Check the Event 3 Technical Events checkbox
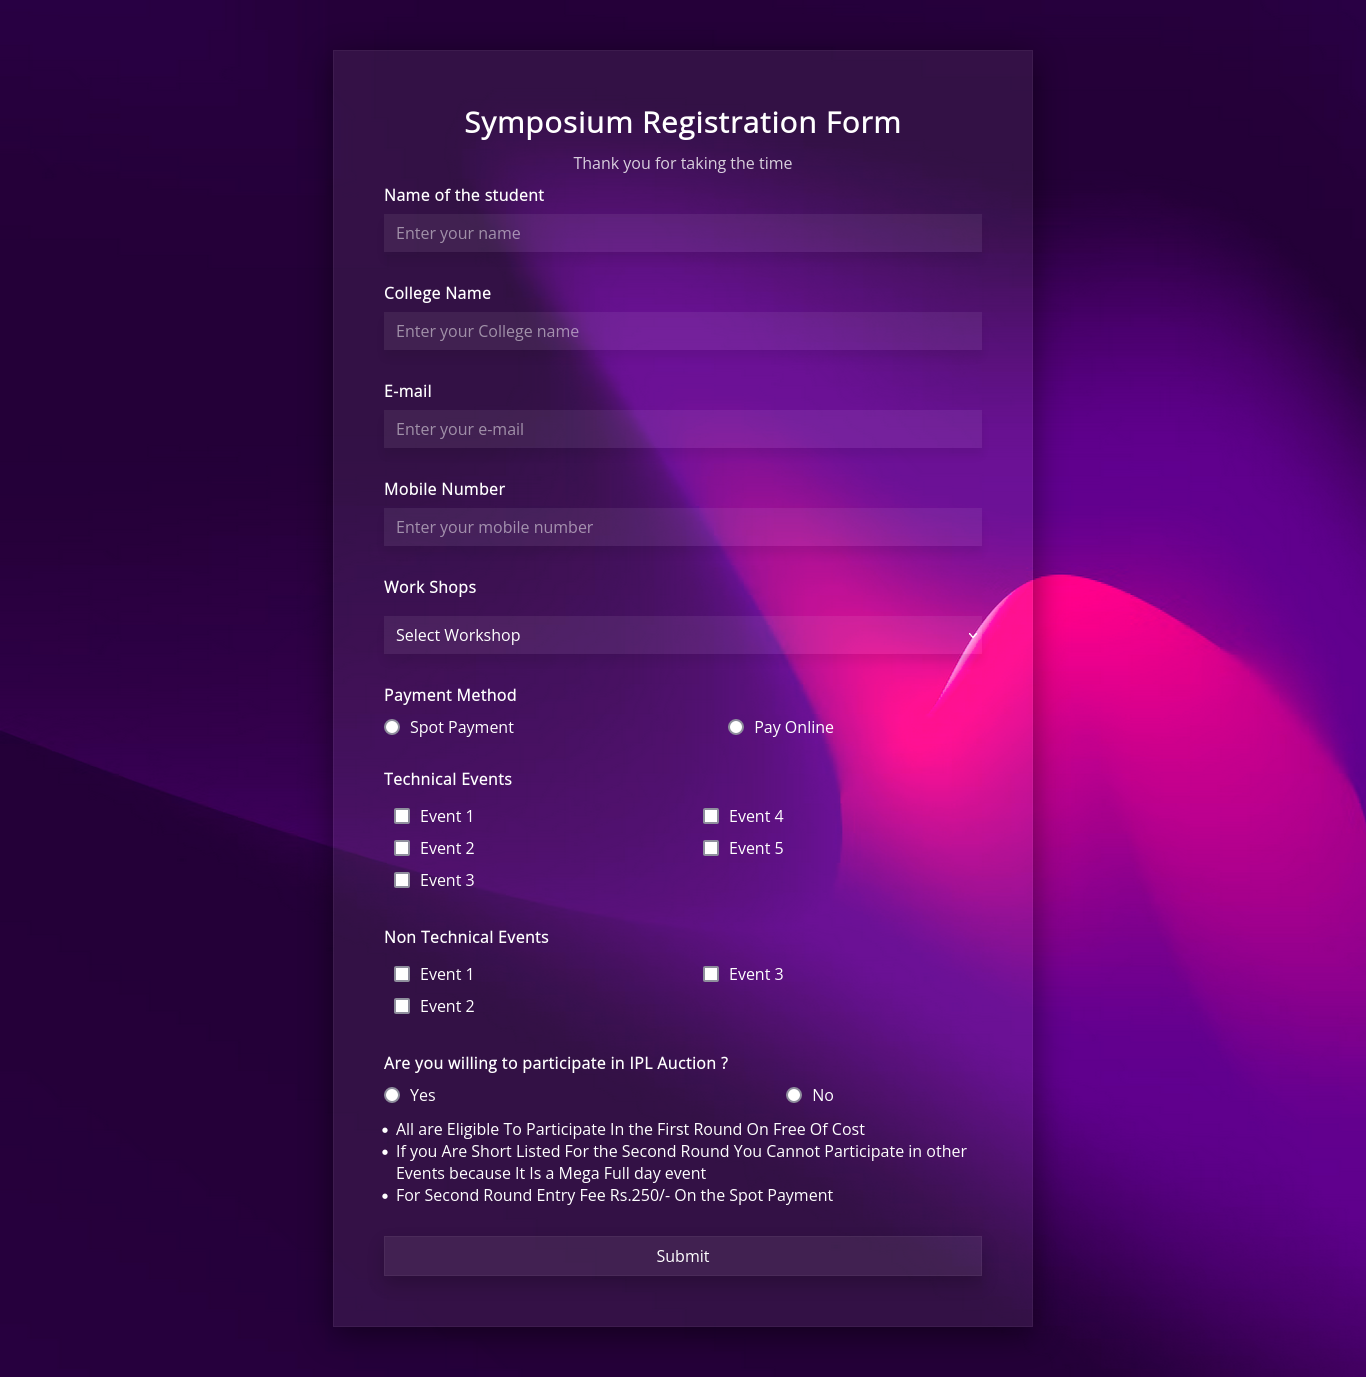The height and width of the screenshot is (1377, 1366). (x=402, y=880)
